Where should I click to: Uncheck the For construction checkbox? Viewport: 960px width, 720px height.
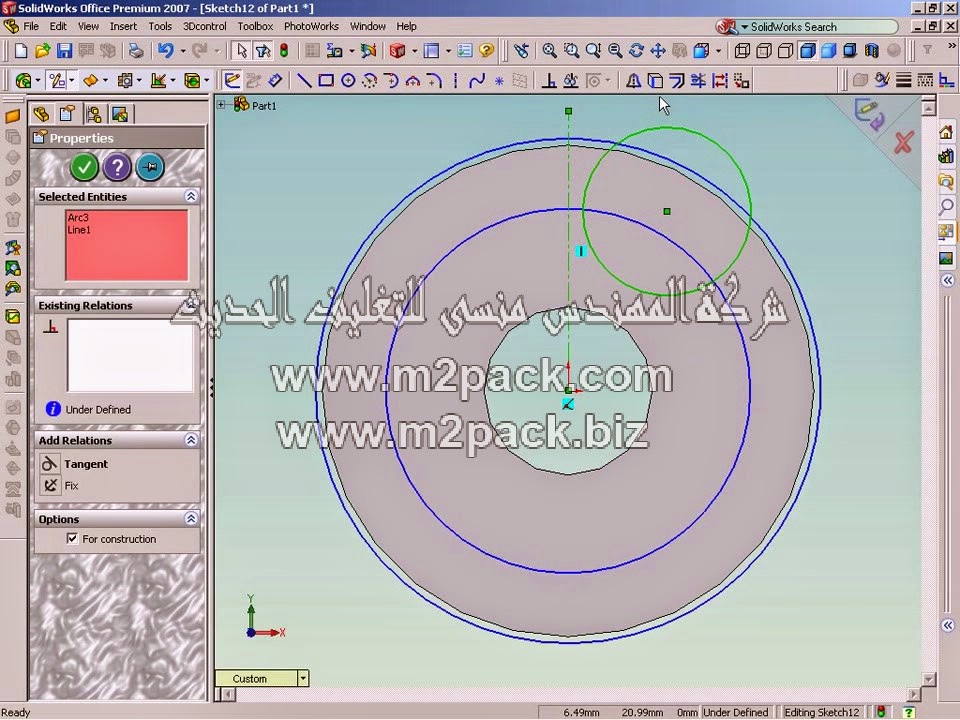tap(72, 538)
